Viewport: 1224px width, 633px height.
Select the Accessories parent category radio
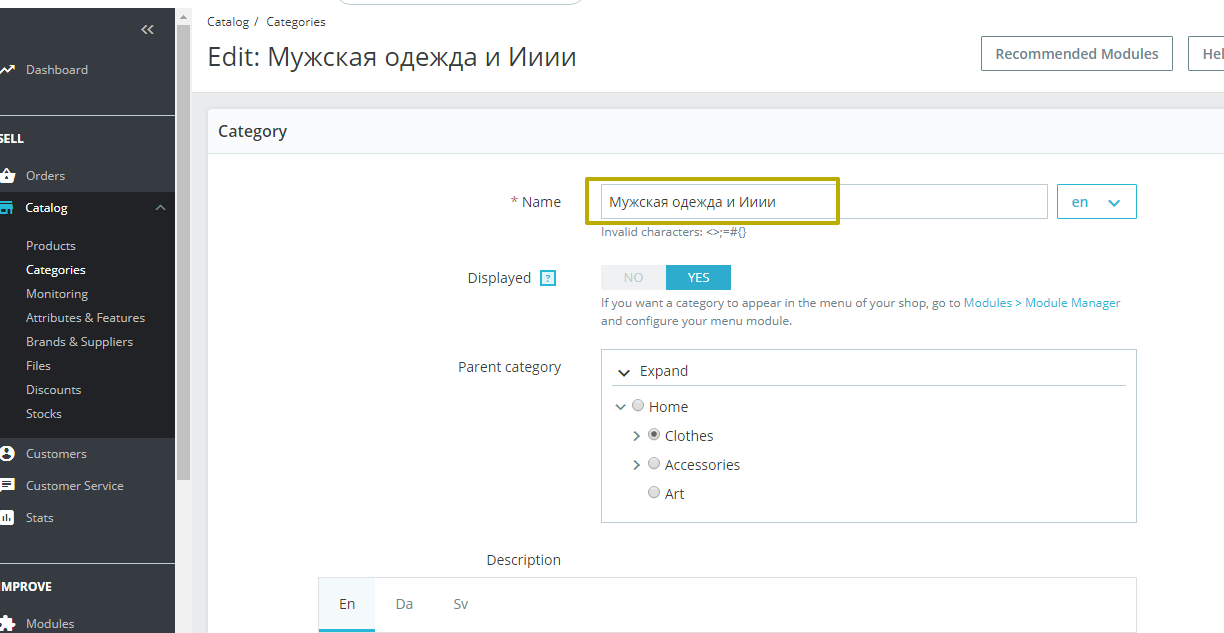tap(654, 464)
